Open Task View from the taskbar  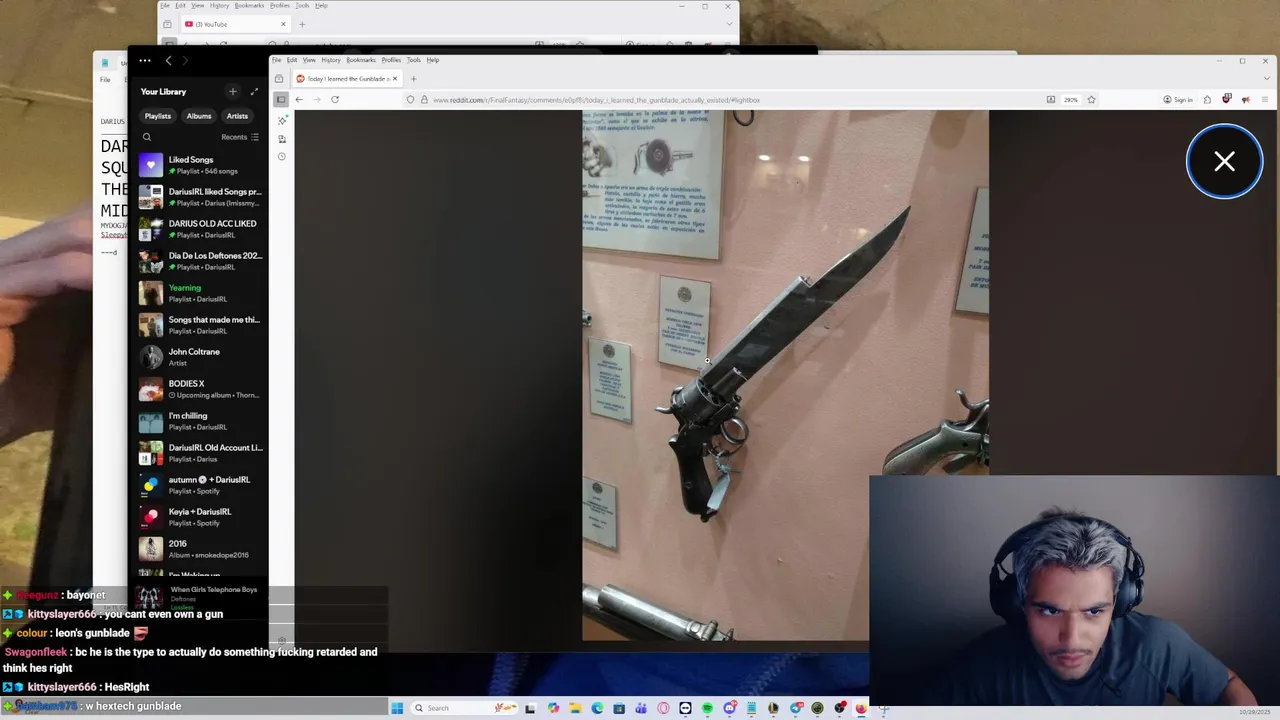click(x=530, y=708)
